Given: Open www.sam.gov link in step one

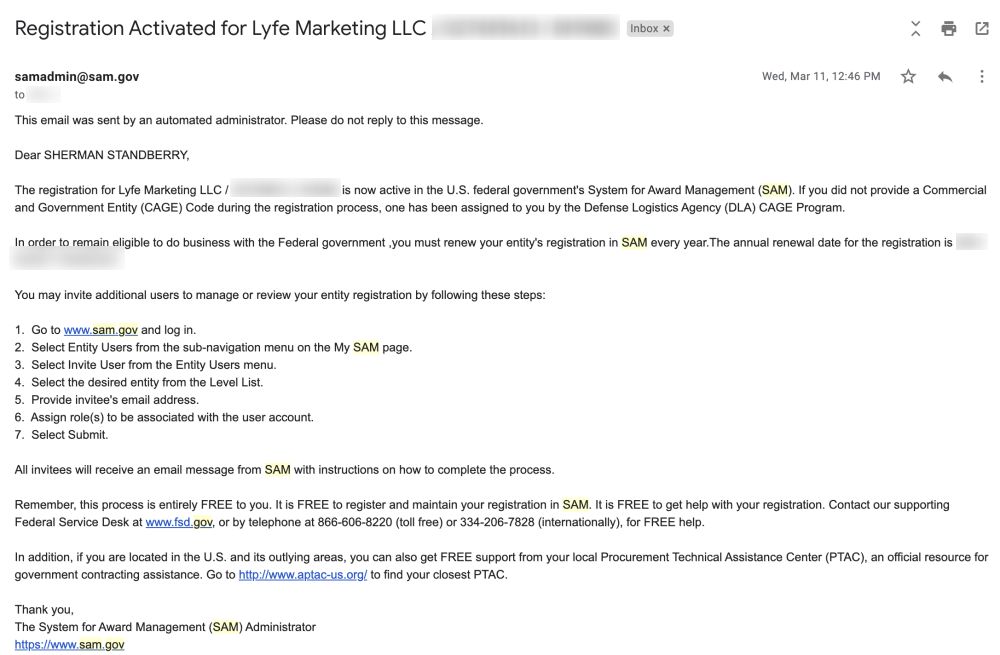Looking at the screenshot, I should [101, 330].
